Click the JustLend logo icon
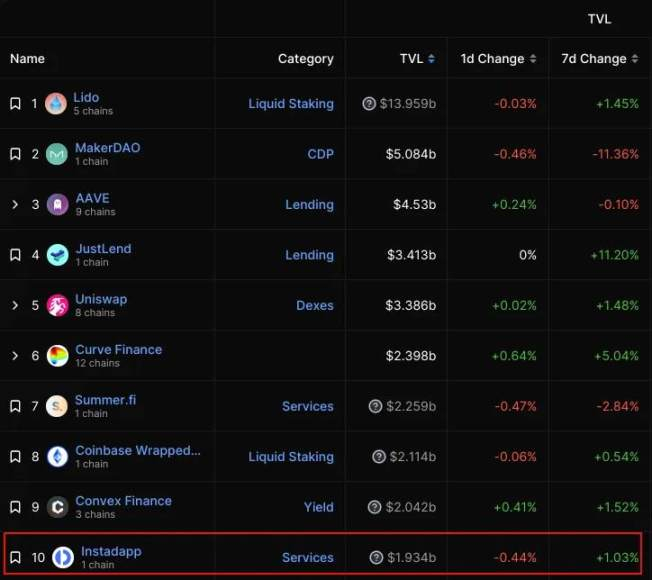This screenshot has width=652, height=580. 56,255
